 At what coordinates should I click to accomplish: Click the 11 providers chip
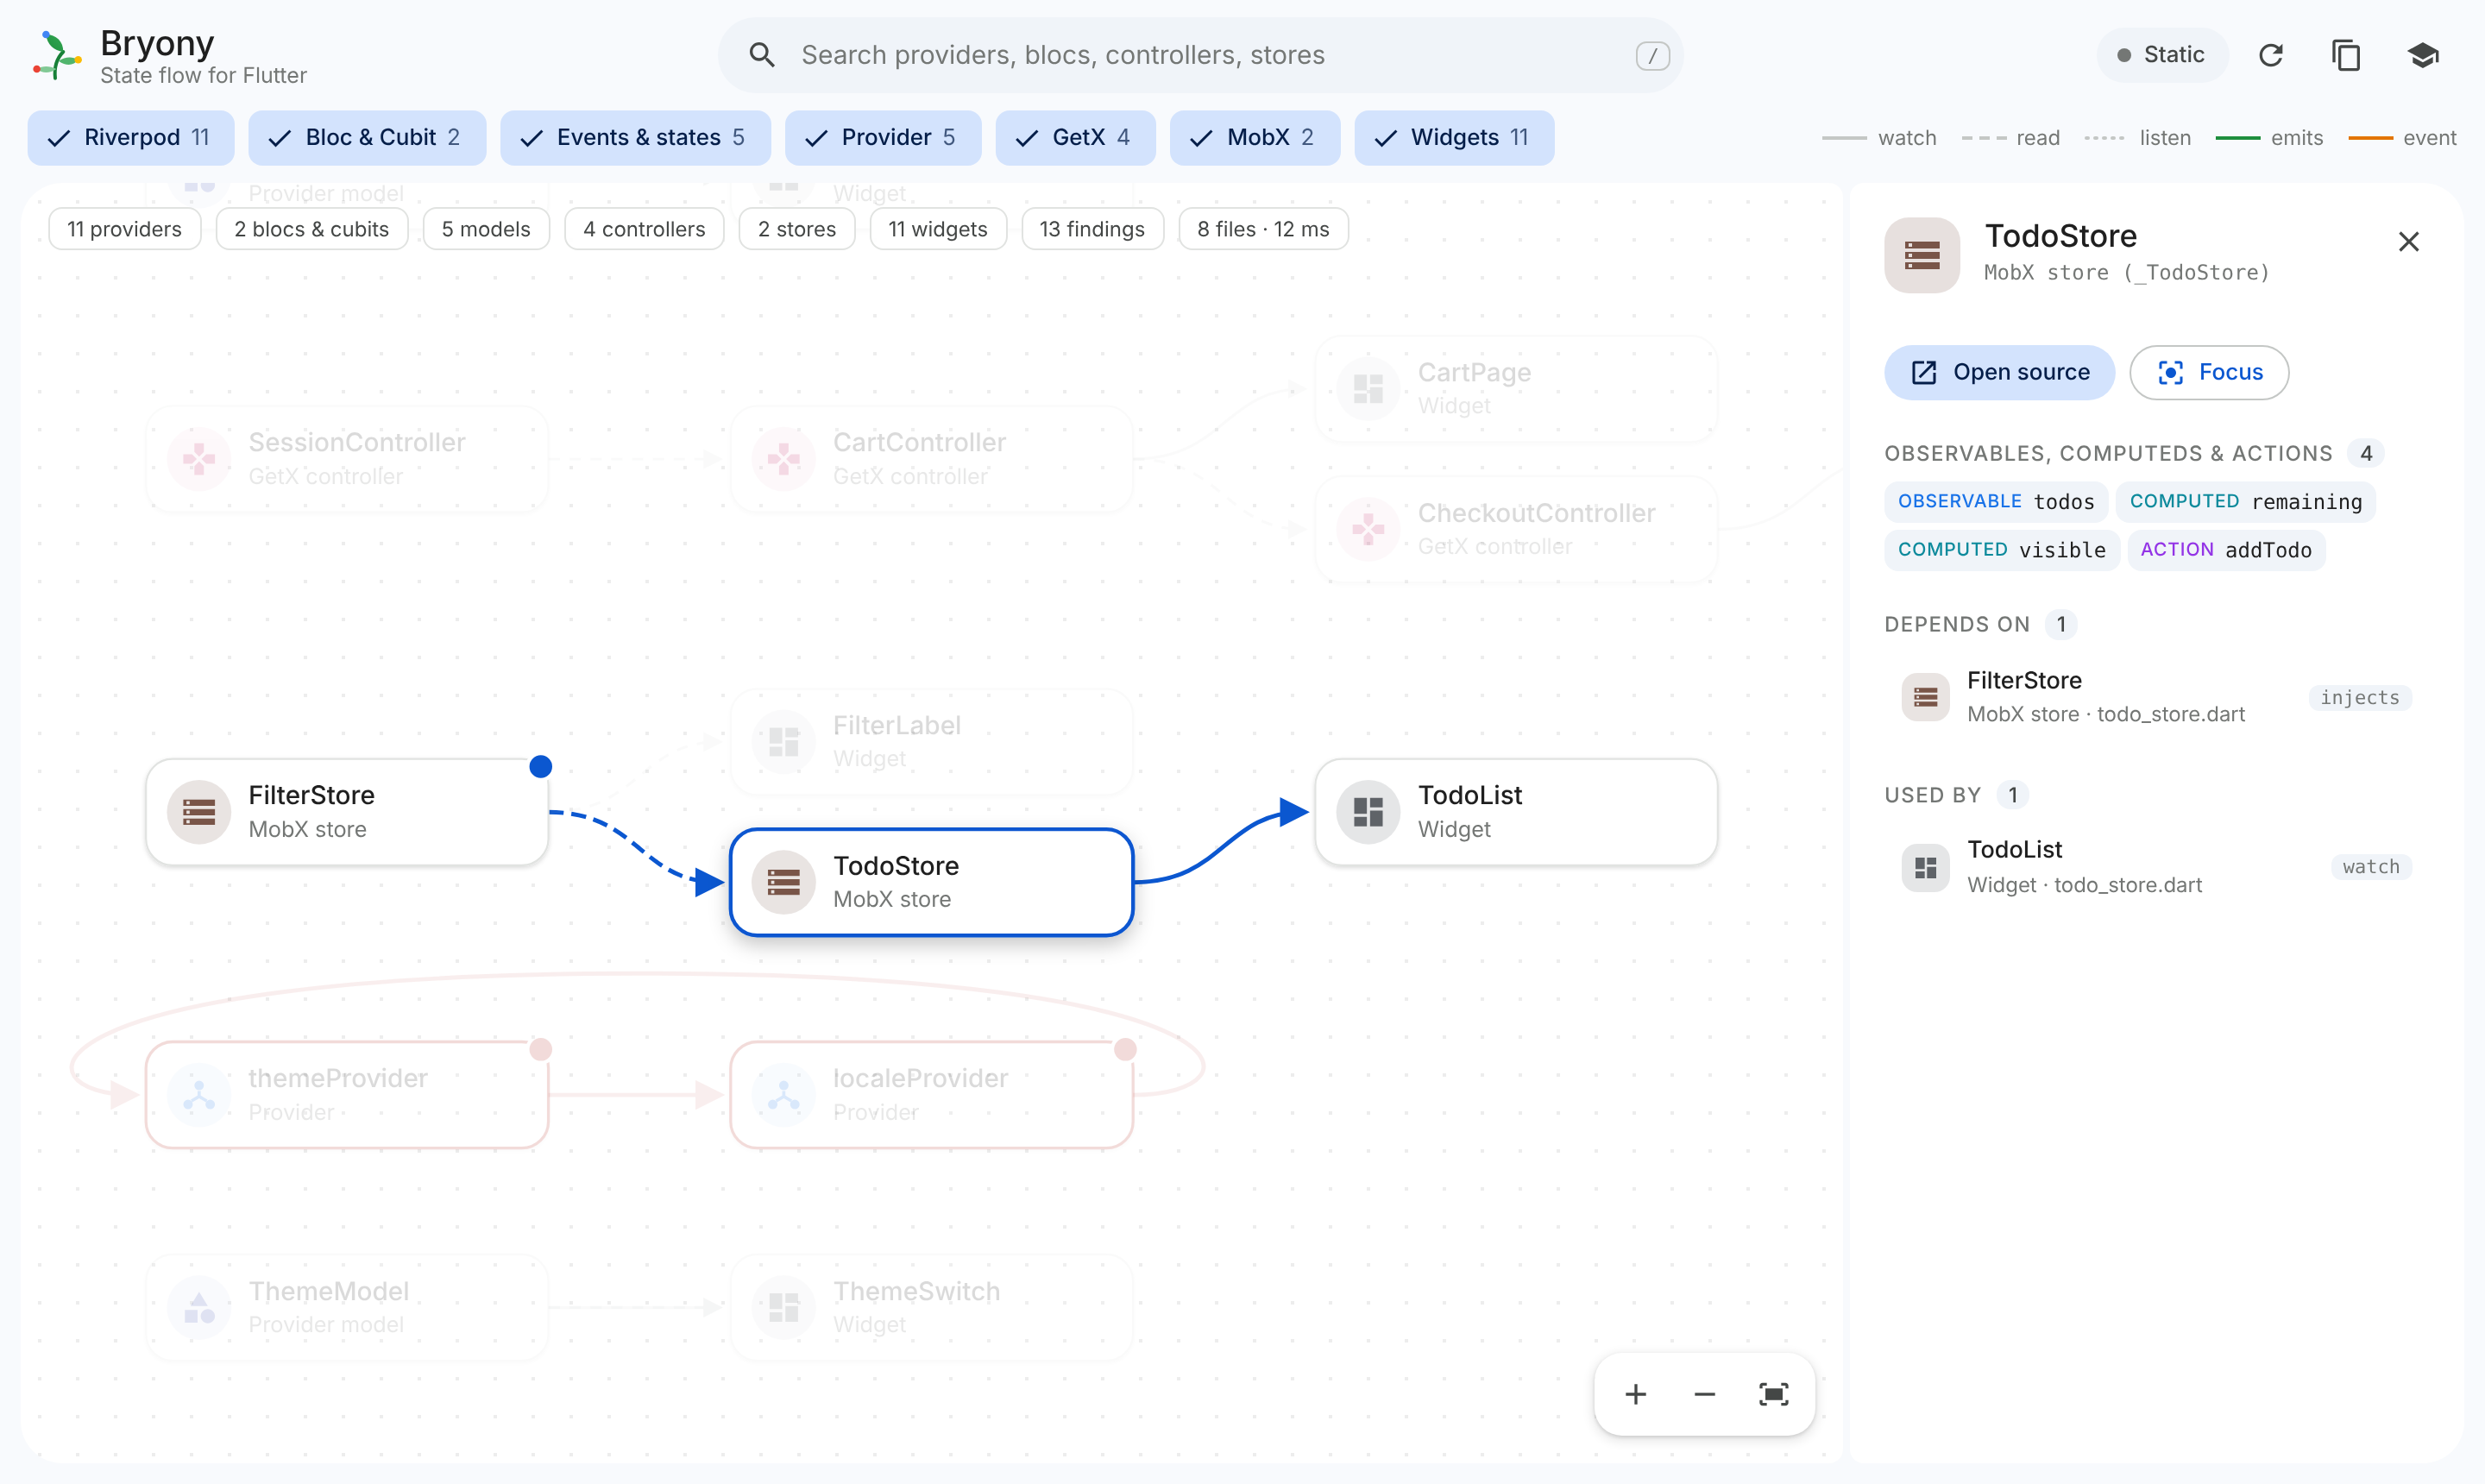pos(125,229)
